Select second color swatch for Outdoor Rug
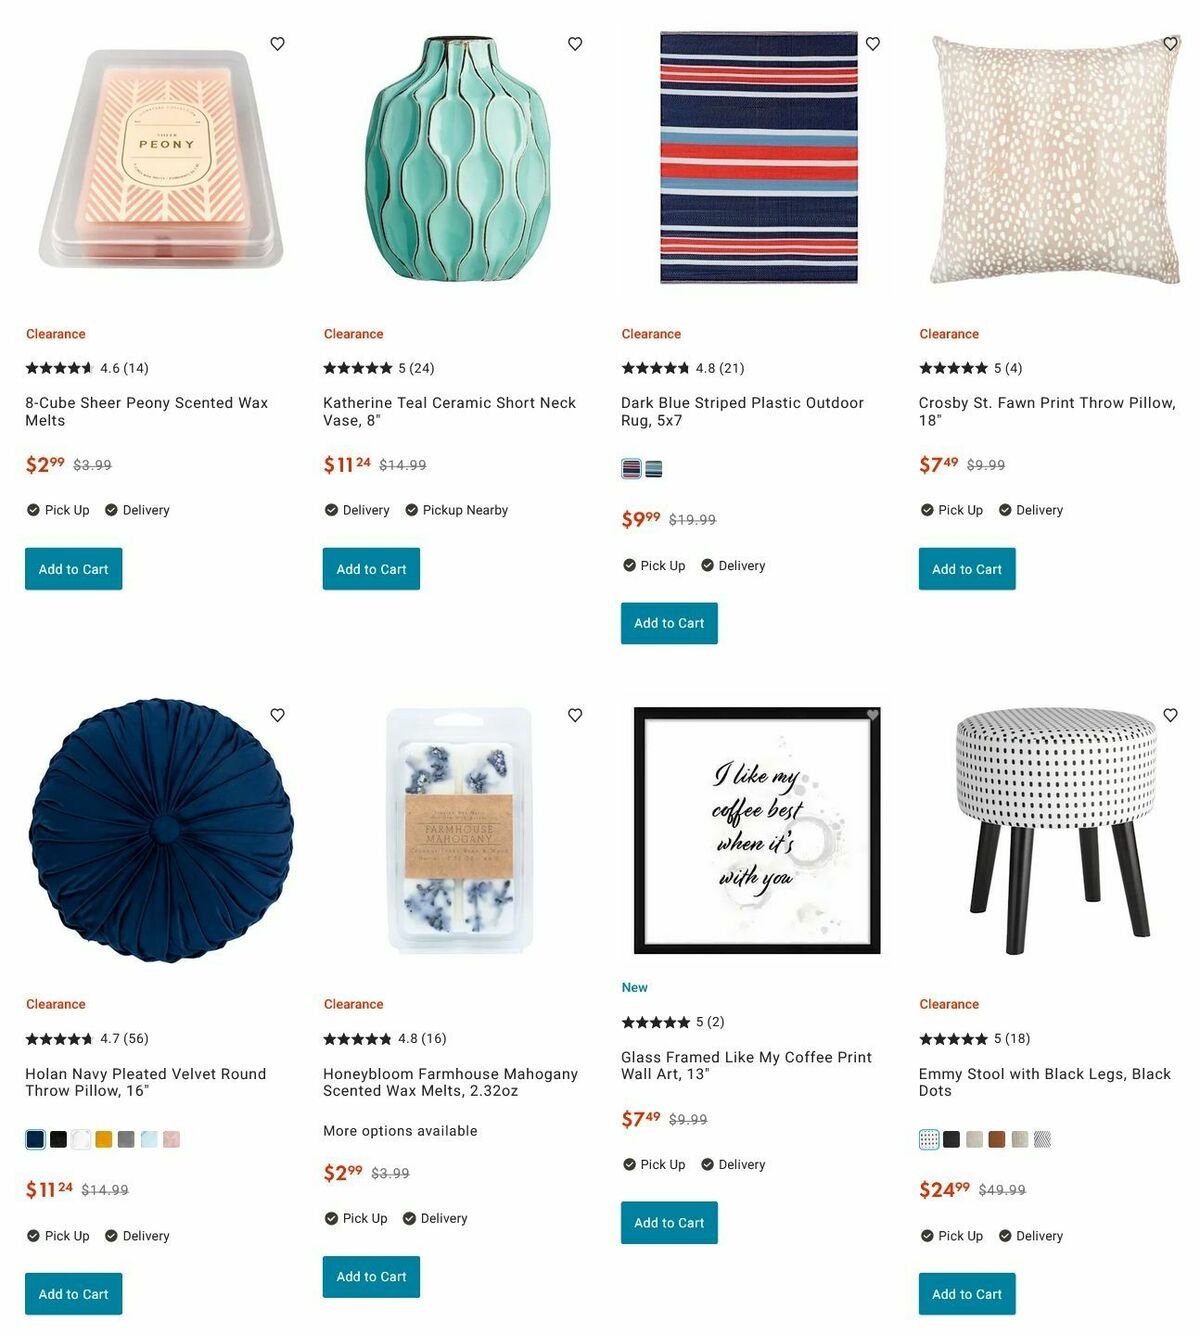The width and height of the screenshot is (1200, 1334). pyautogui.click(x=653, y=468)
